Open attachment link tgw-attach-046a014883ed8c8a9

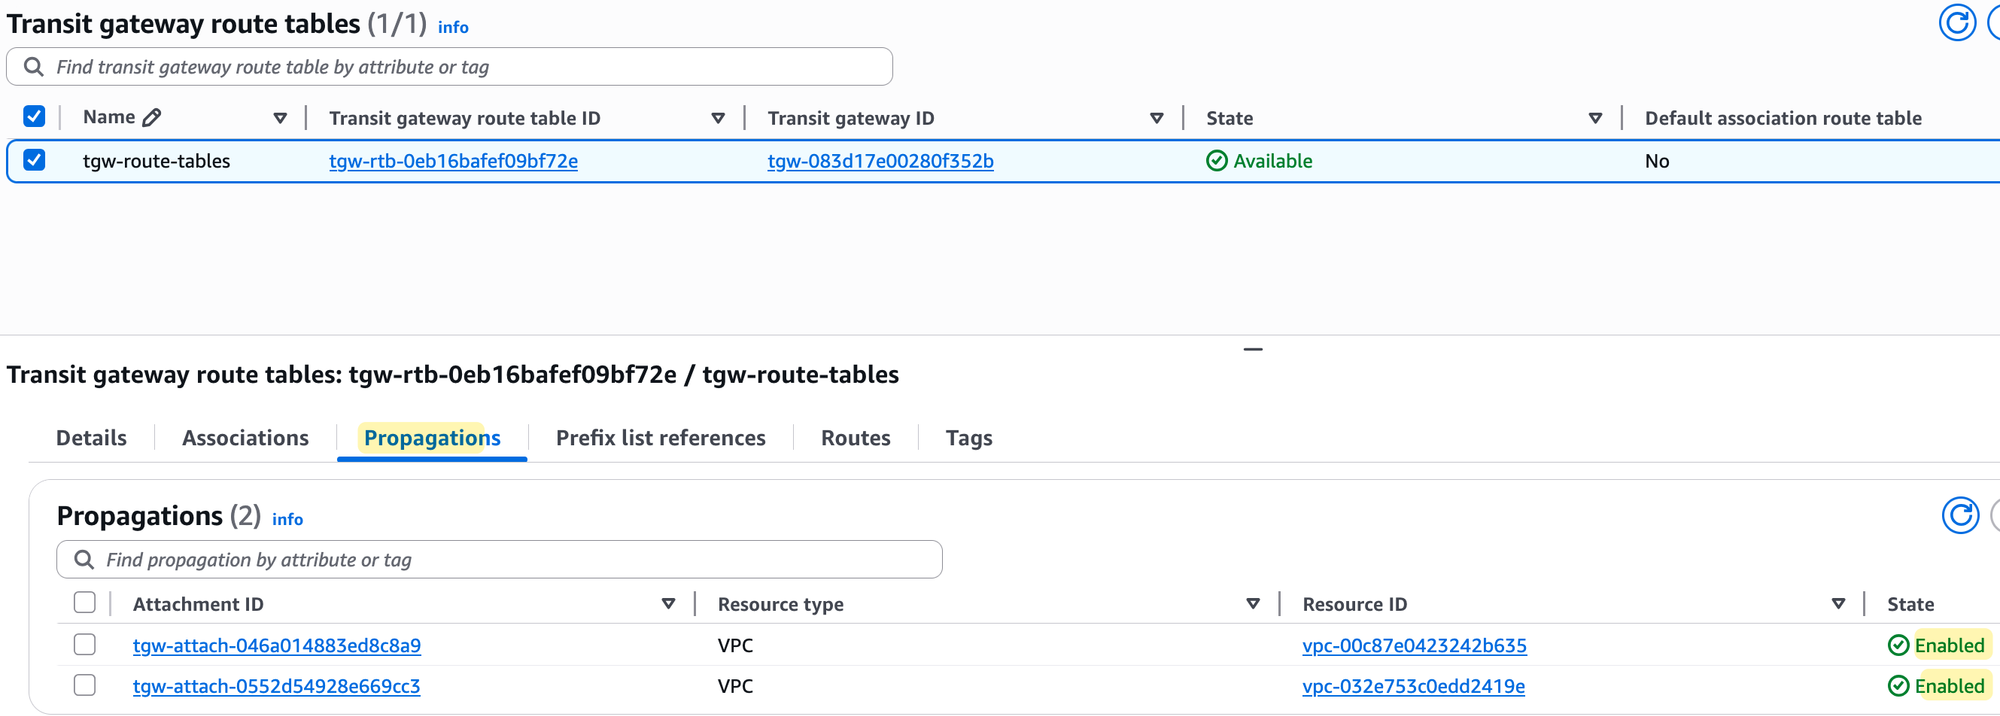point(277,645)
